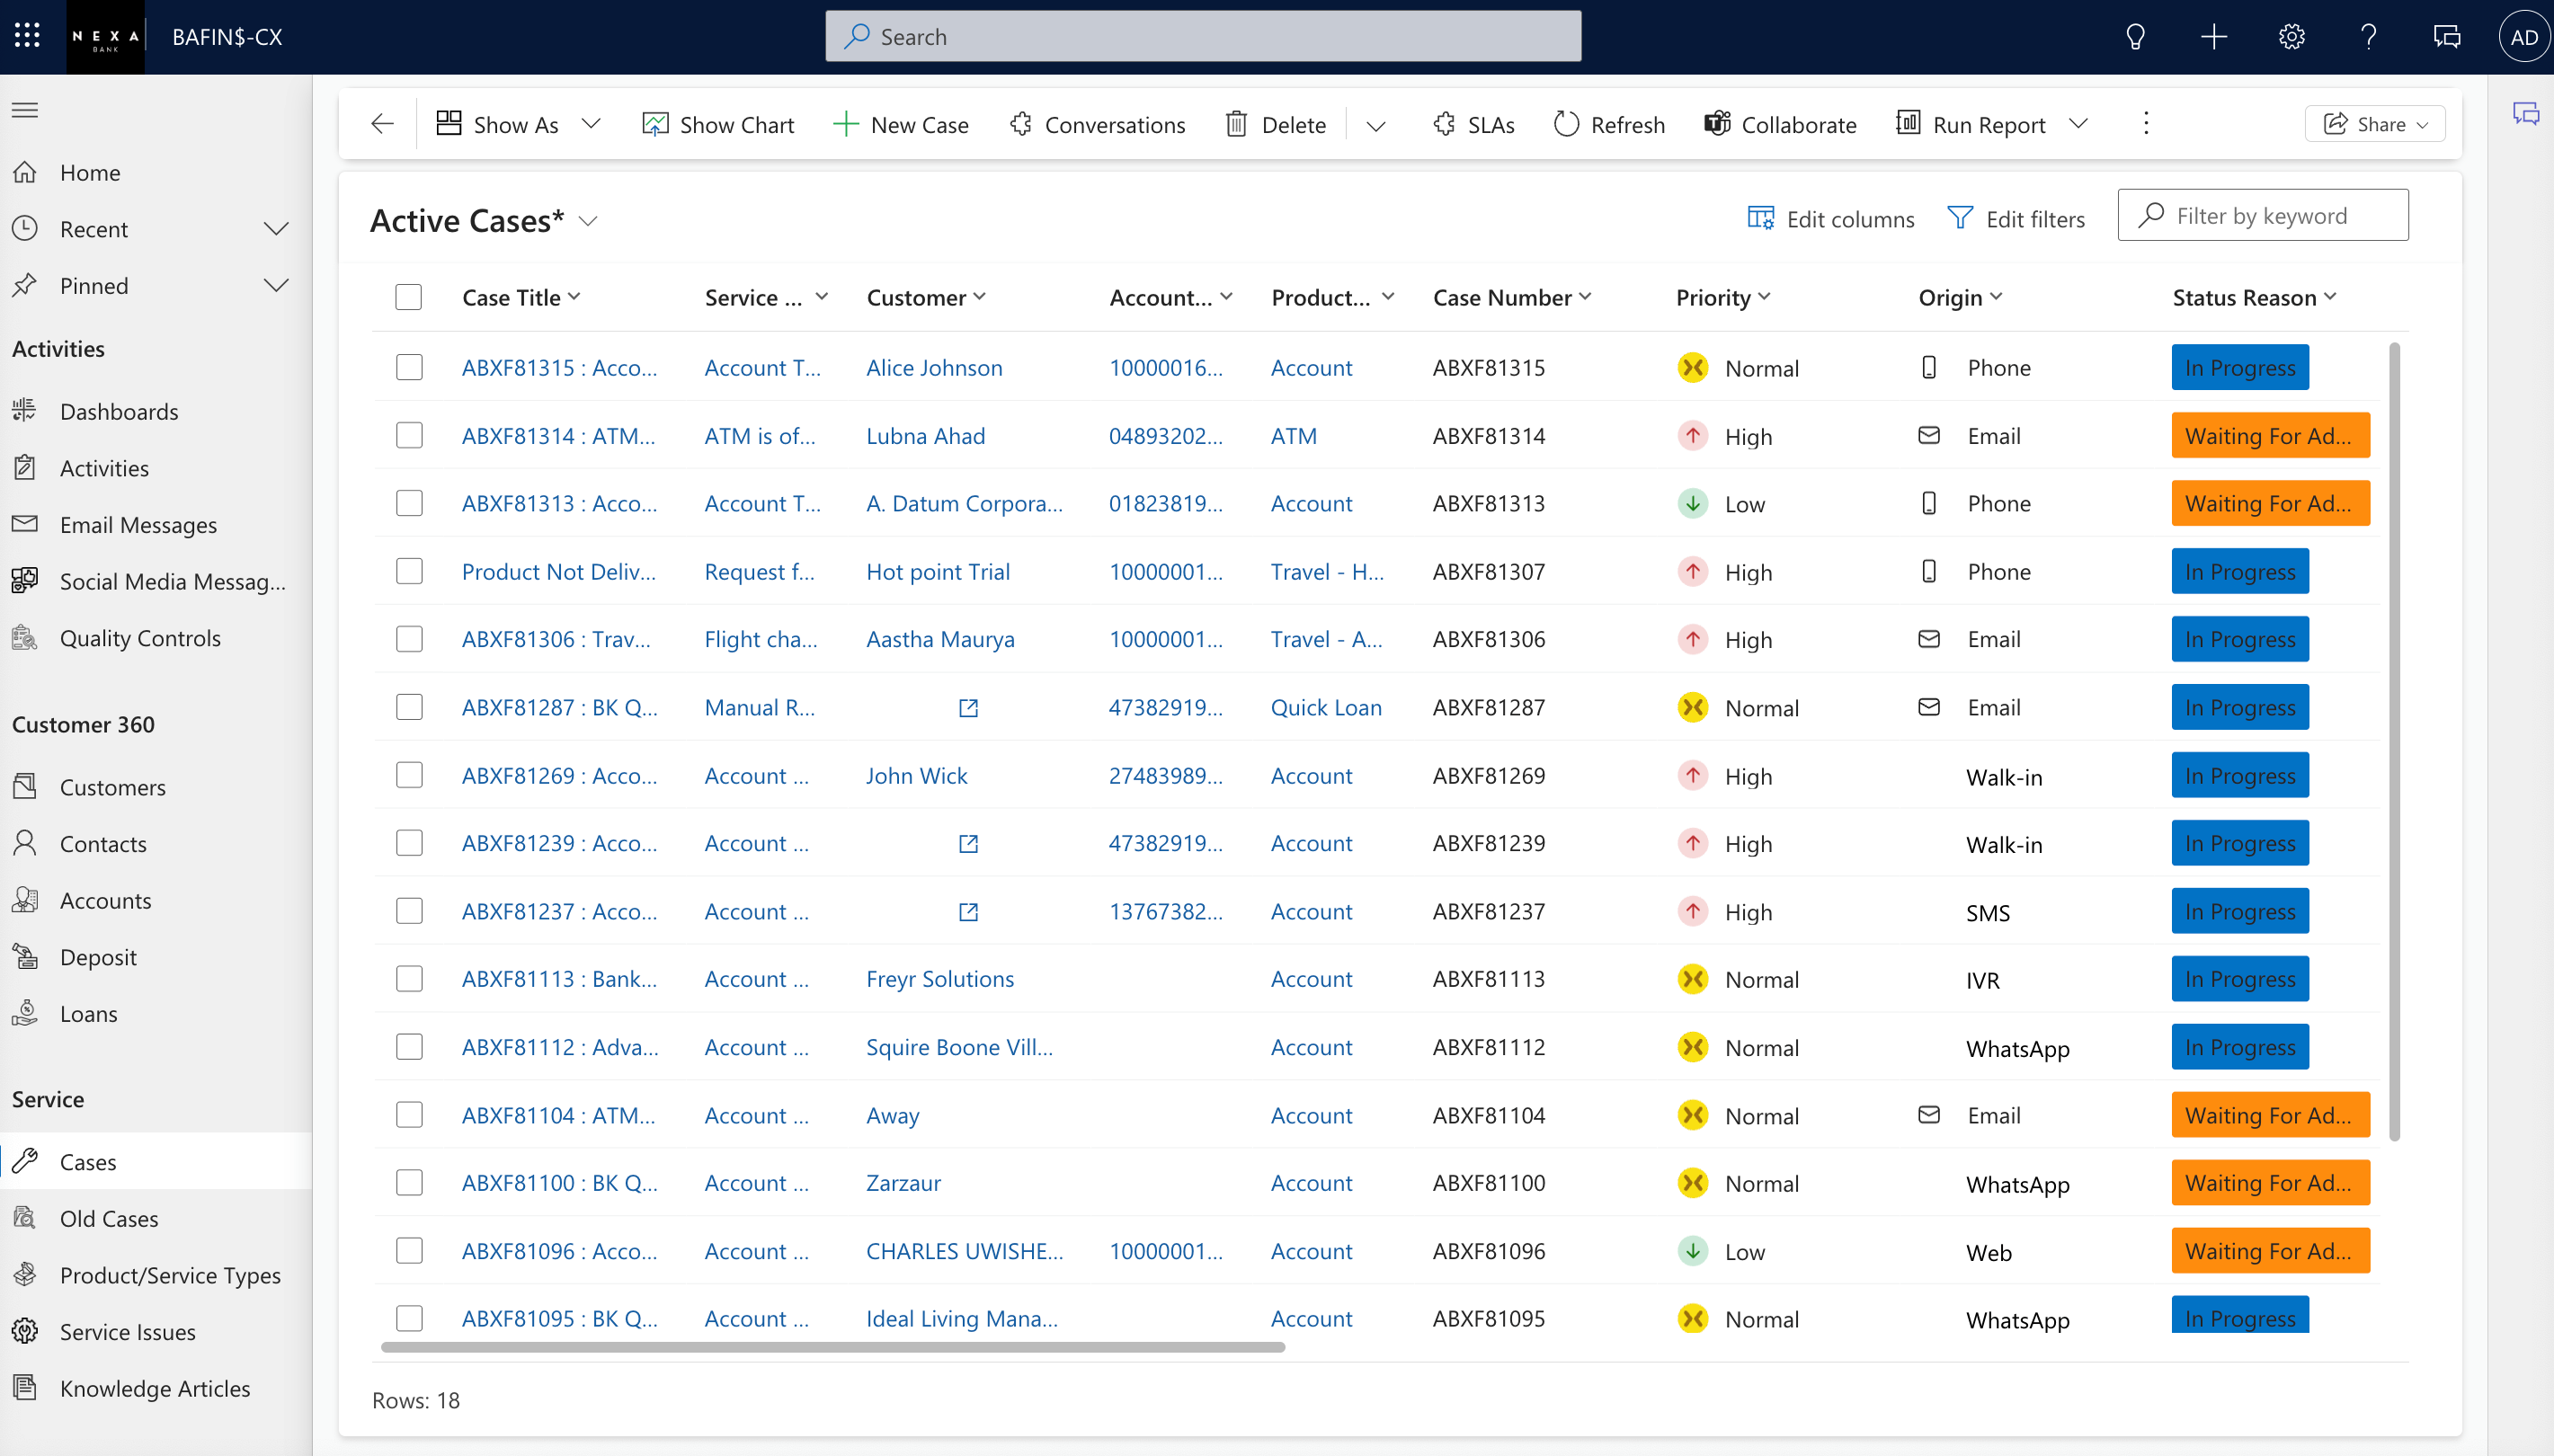This screenshot has height=1456, width=2554.
Task: Click Edit filters
Action: (2015, 218)
